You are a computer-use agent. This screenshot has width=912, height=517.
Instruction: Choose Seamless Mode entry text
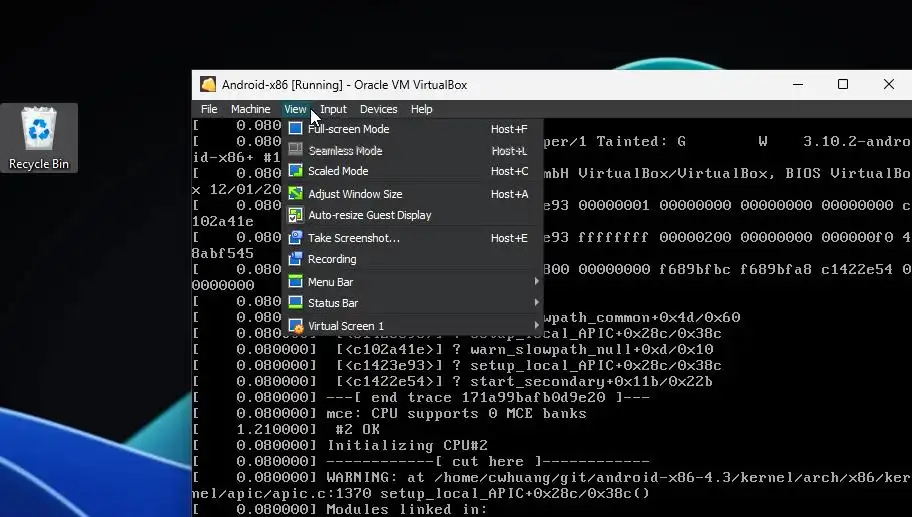pos(345,151)
